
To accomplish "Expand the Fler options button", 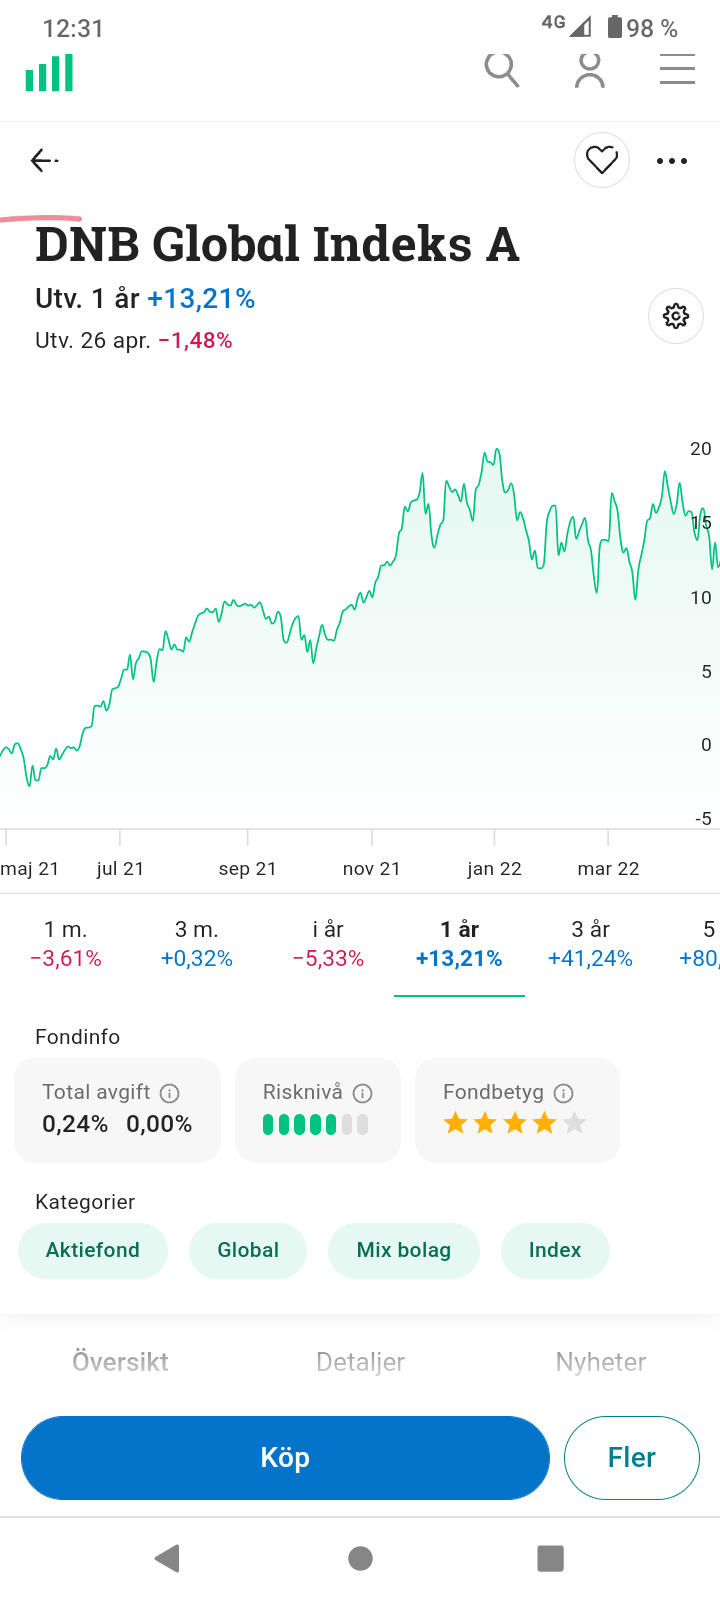I will click(631, 1458).
